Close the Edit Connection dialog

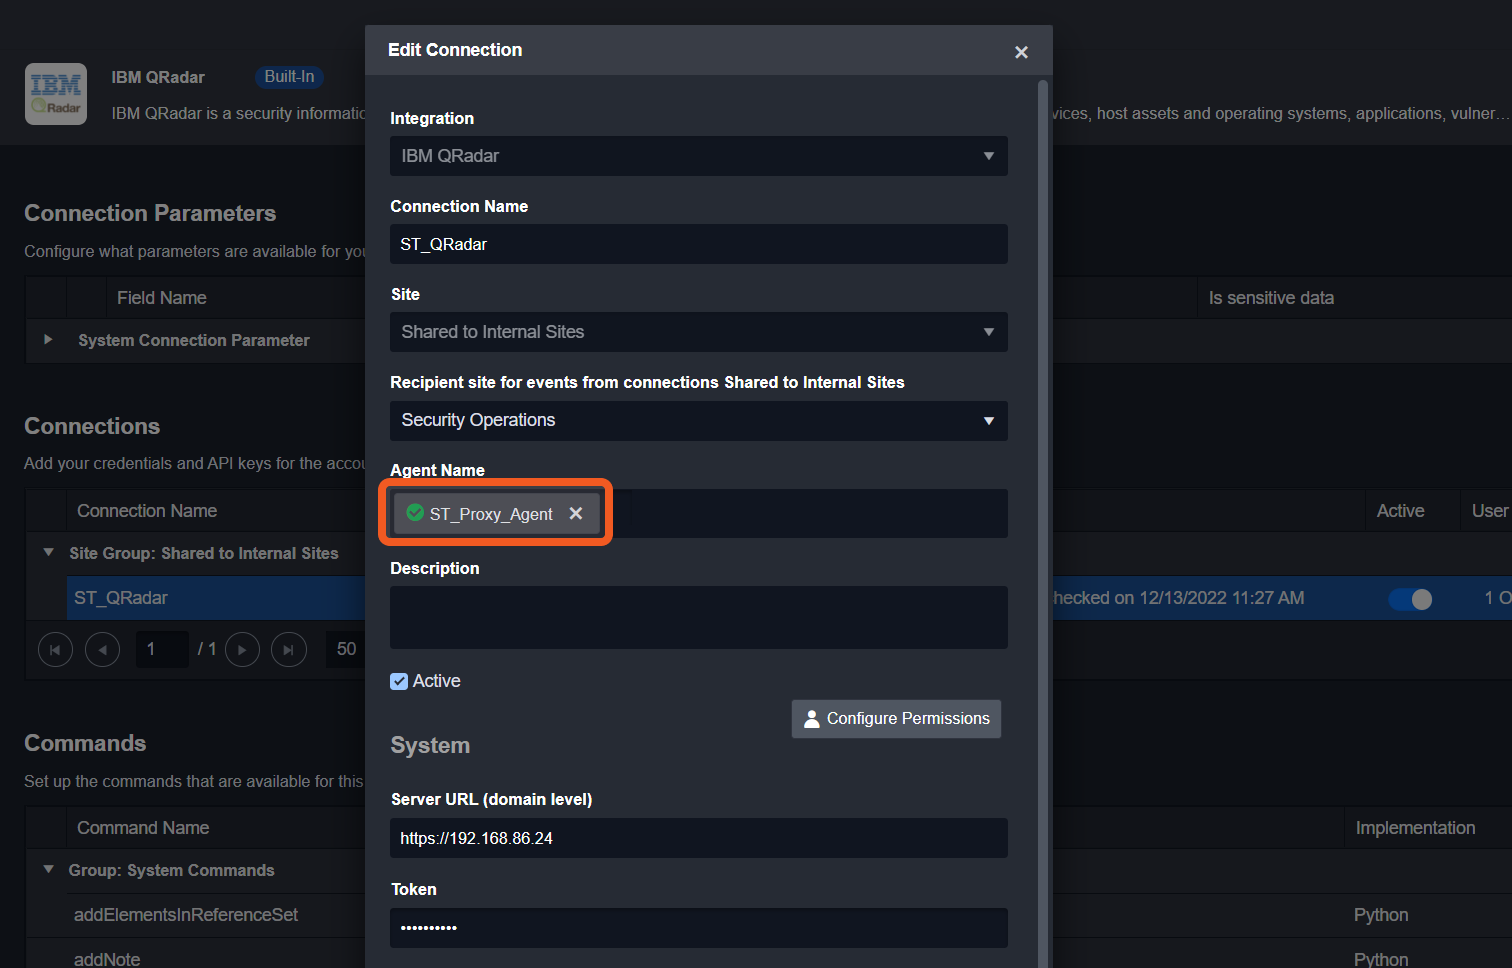coord(1021,52)
